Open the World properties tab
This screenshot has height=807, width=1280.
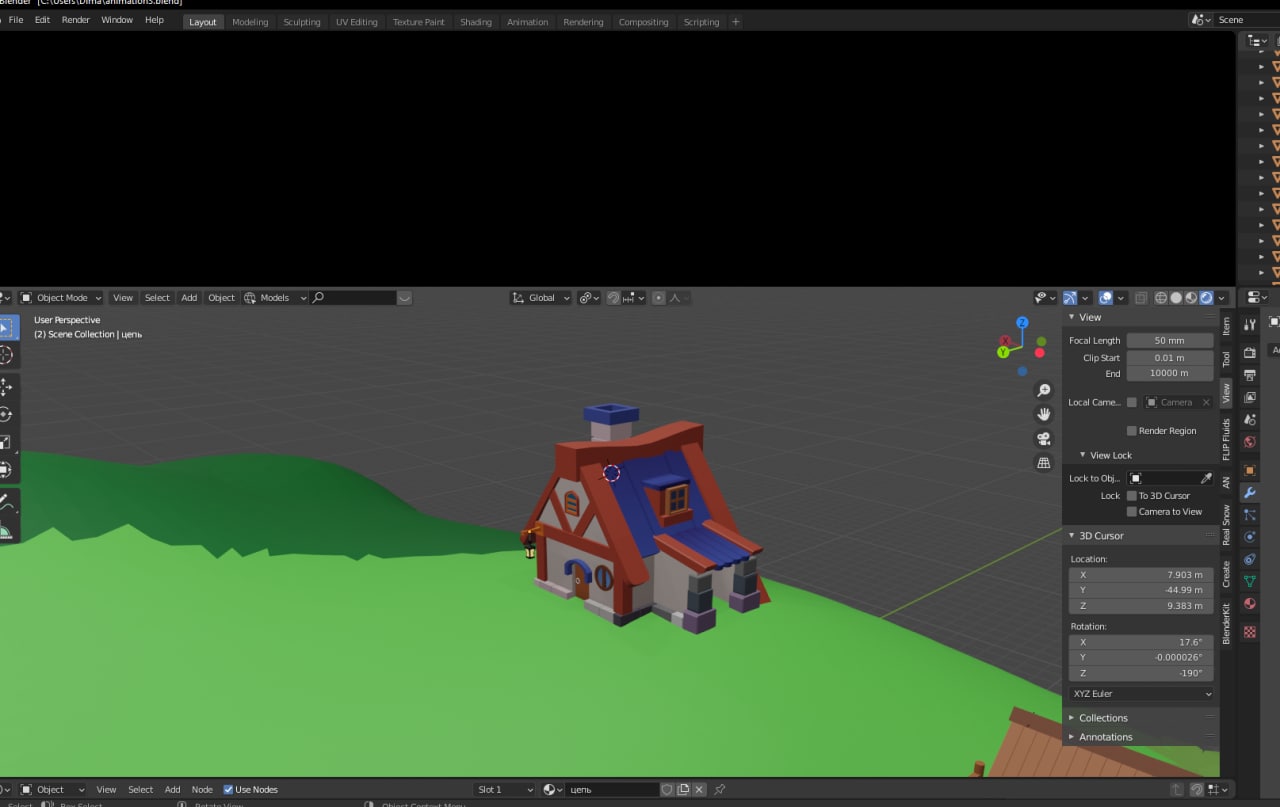coord(1250,442)
